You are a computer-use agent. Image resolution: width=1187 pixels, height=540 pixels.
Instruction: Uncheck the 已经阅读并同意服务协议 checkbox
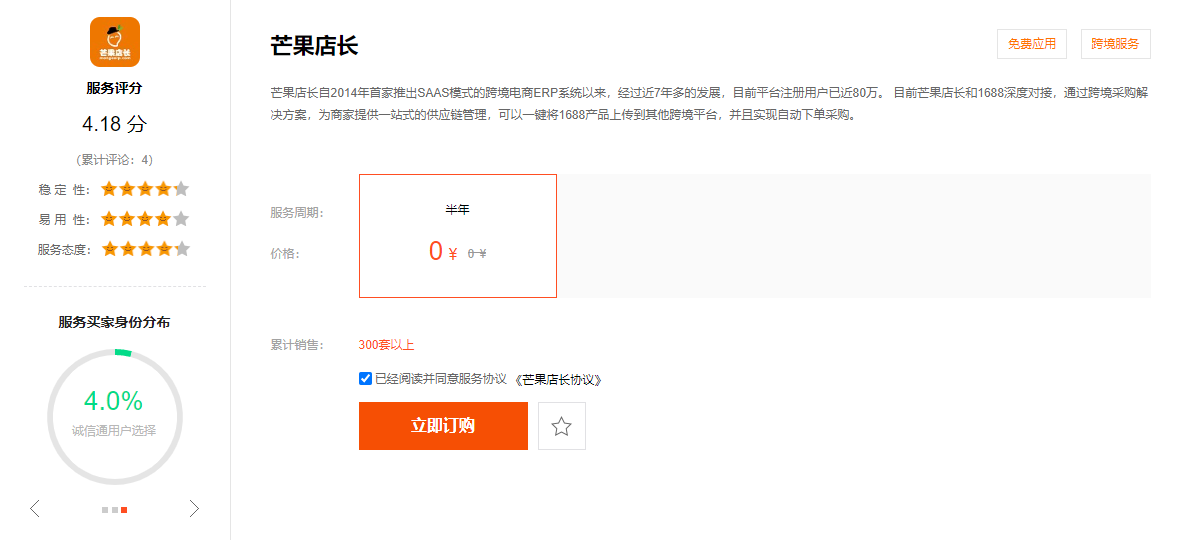click(366, 379)
